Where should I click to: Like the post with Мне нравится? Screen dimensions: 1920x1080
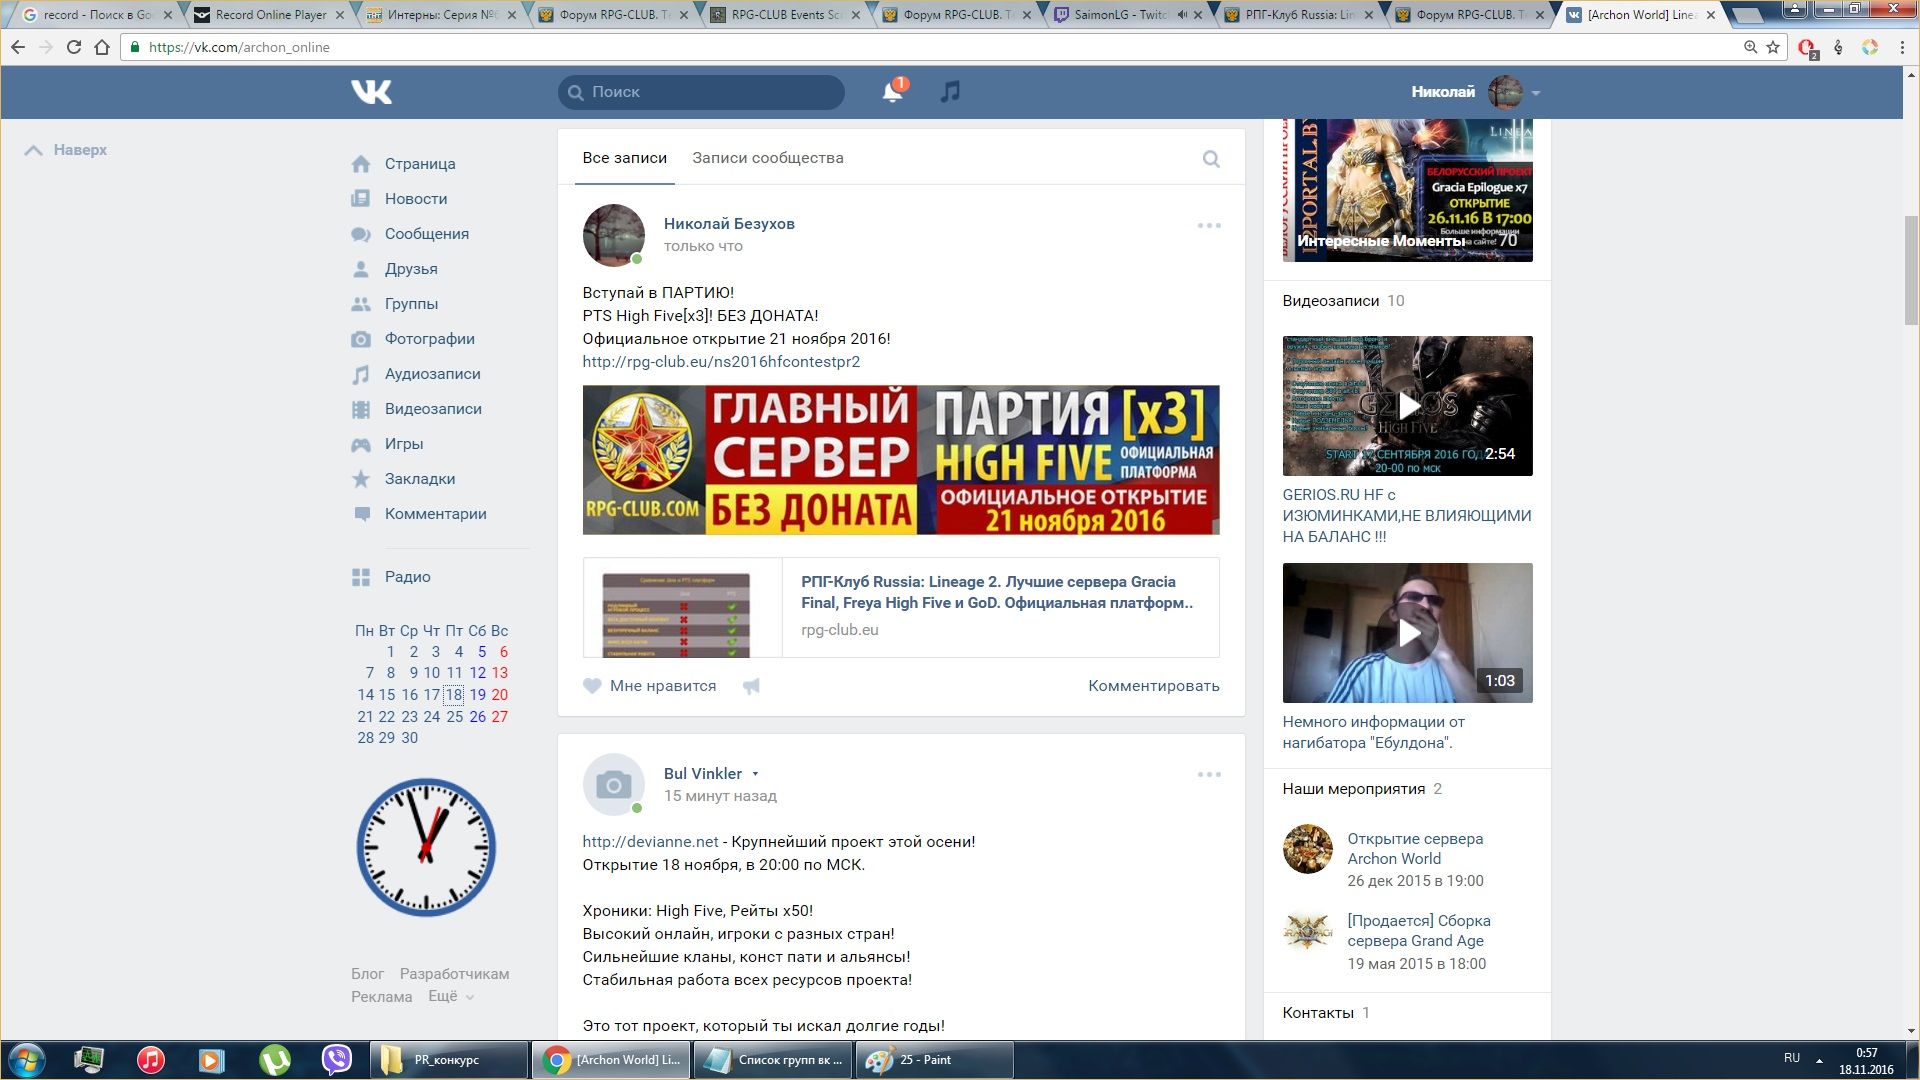point(650,686)
